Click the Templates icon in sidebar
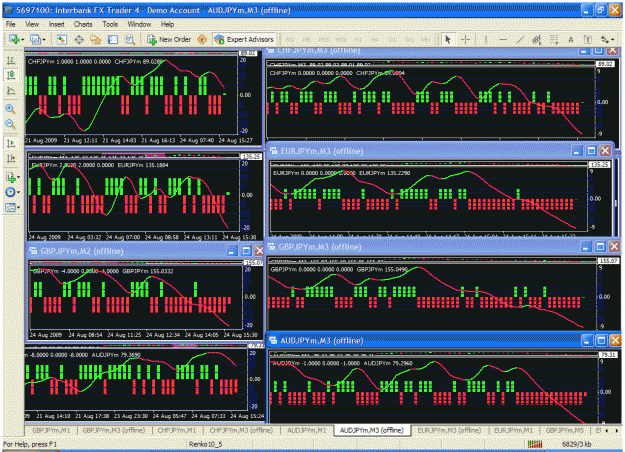The image size is (625, 452). pos(10,207)
